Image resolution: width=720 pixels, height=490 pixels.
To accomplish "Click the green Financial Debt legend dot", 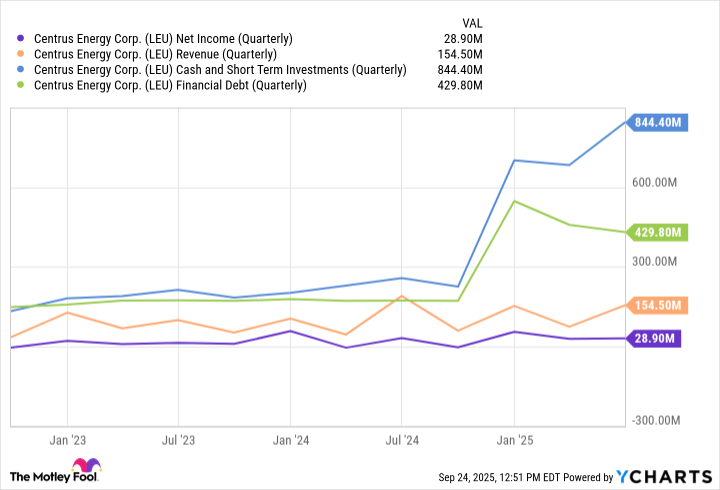I will 23,85.
